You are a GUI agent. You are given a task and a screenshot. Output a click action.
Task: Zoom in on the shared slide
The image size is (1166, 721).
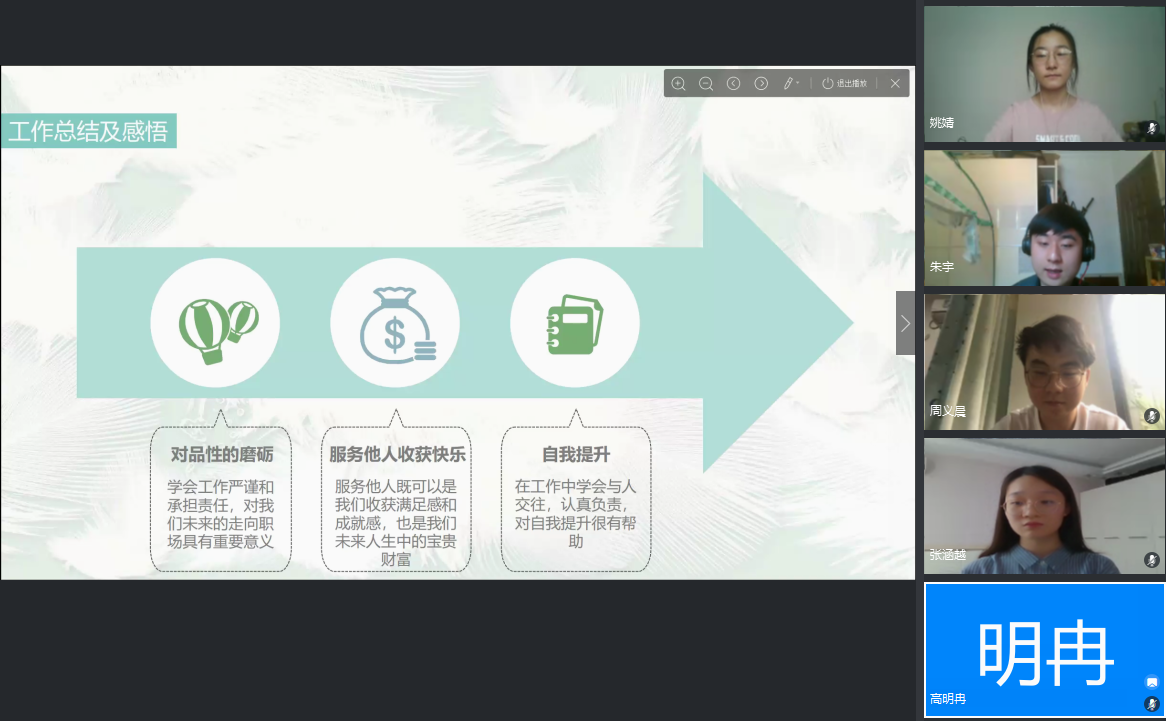pos(678,84)
